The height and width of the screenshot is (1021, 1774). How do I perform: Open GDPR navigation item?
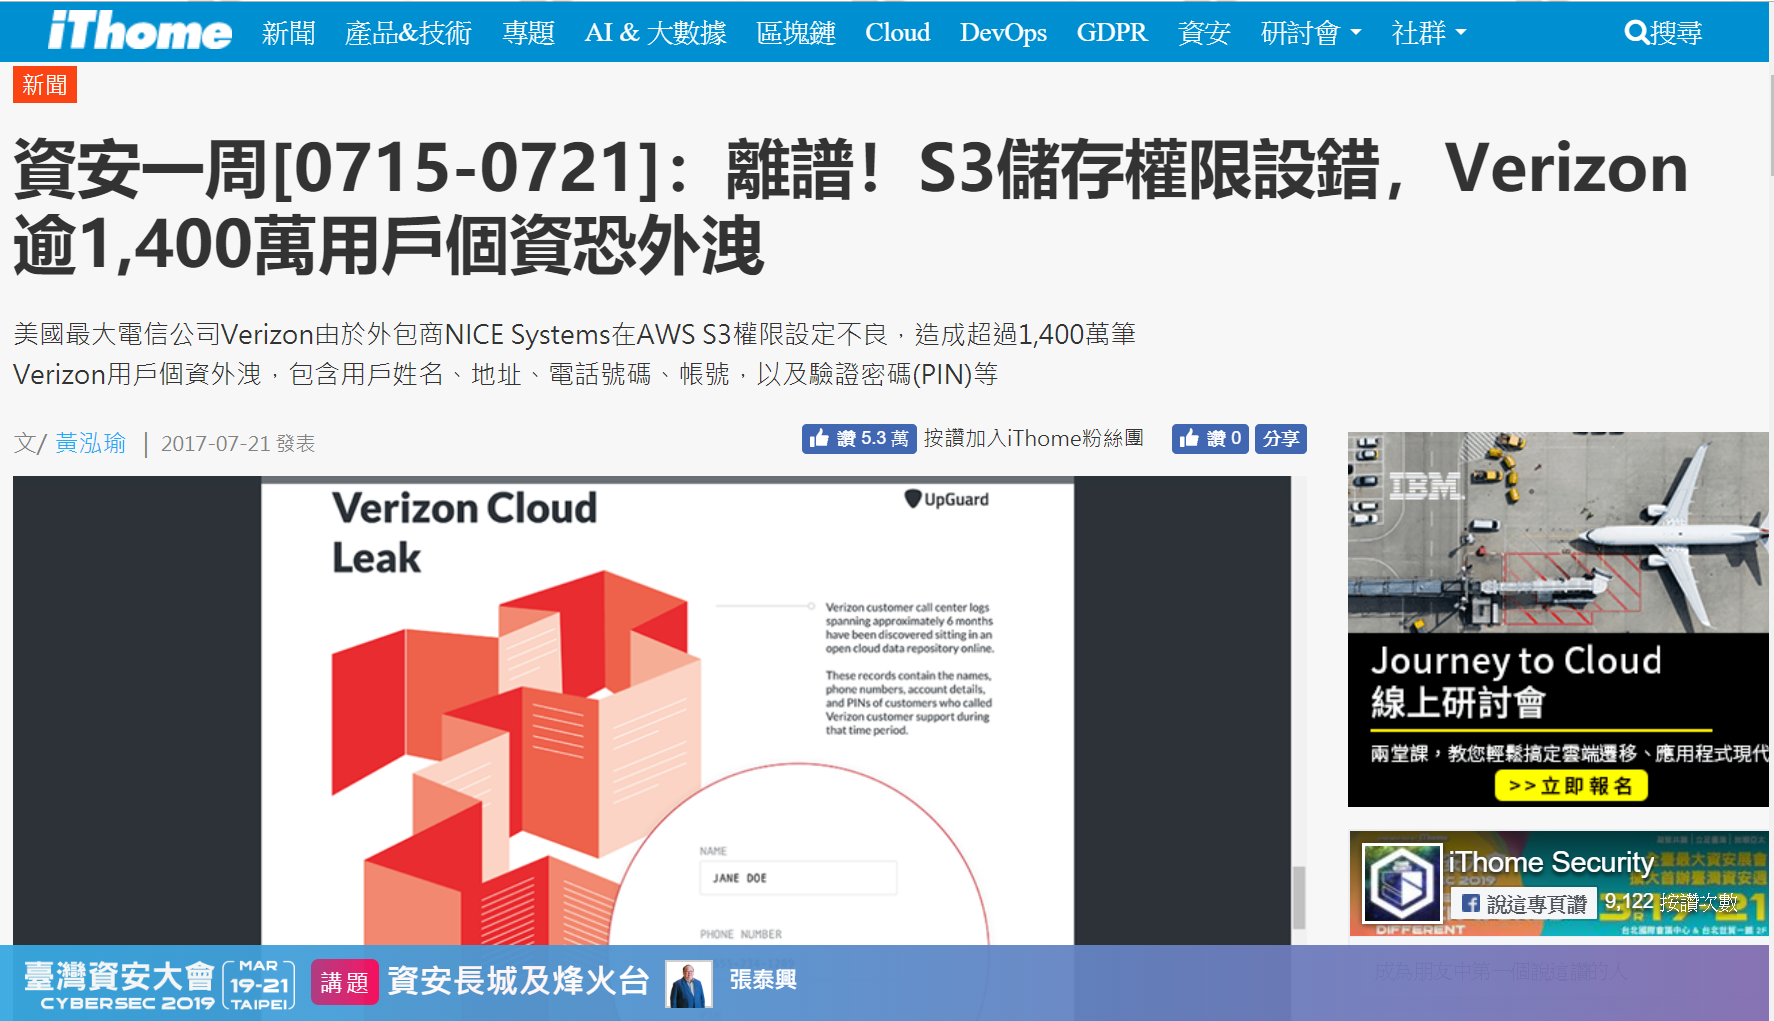(1112, 33)
